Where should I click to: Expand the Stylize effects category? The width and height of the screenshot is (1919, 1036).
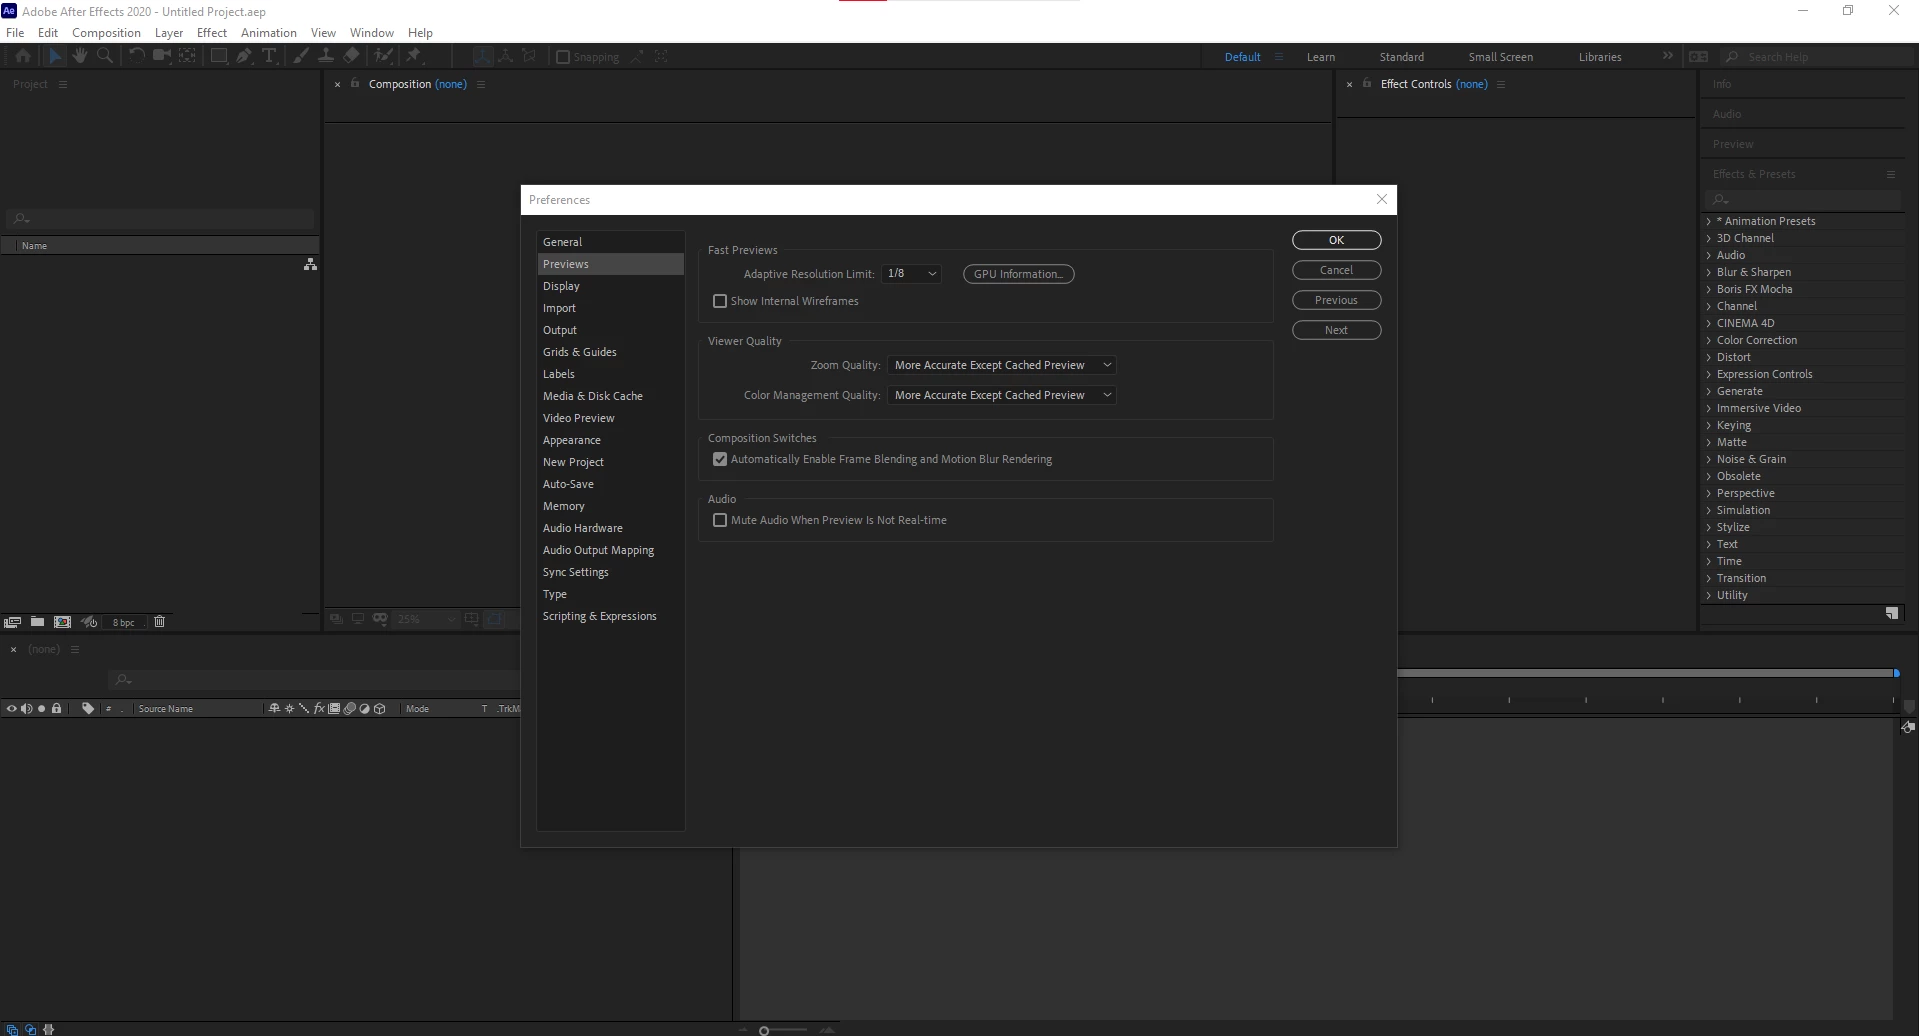pos(1709,527)
